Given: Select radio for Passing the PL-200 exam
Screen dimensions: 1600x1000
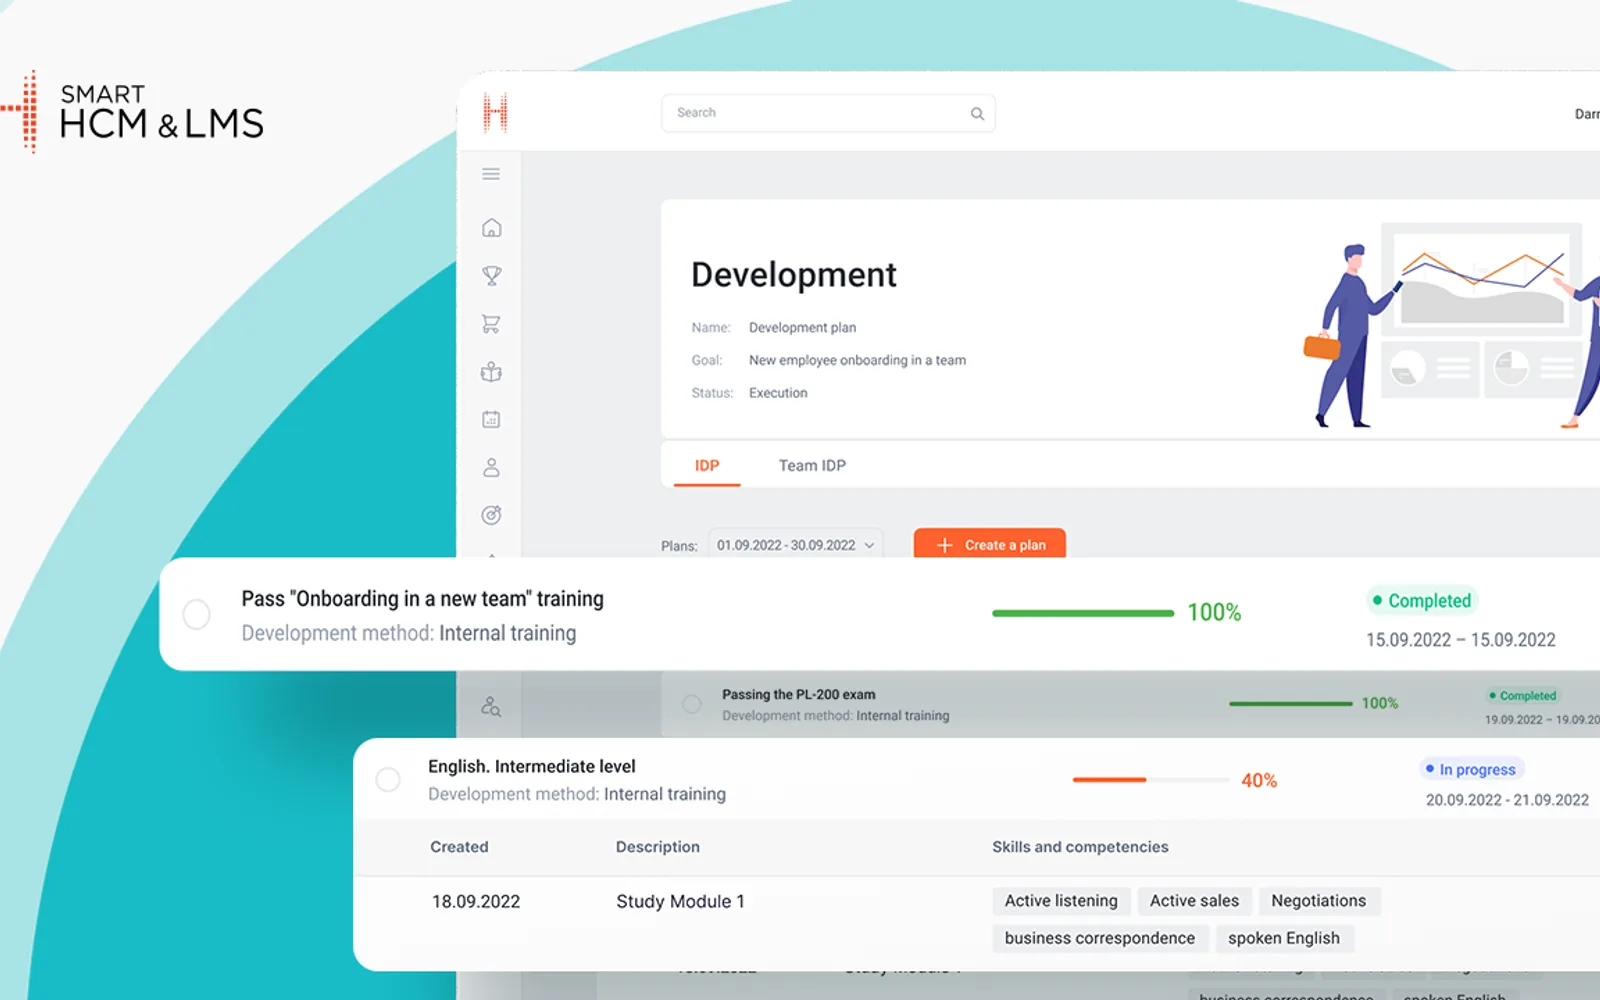Looking at the screenshot, I should click(692, 704).
